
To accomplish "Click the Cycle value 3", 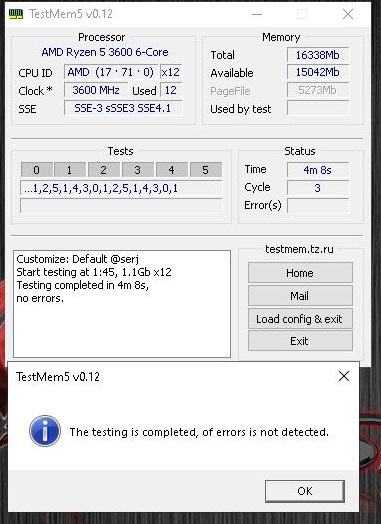I will [x=318, y=188].
